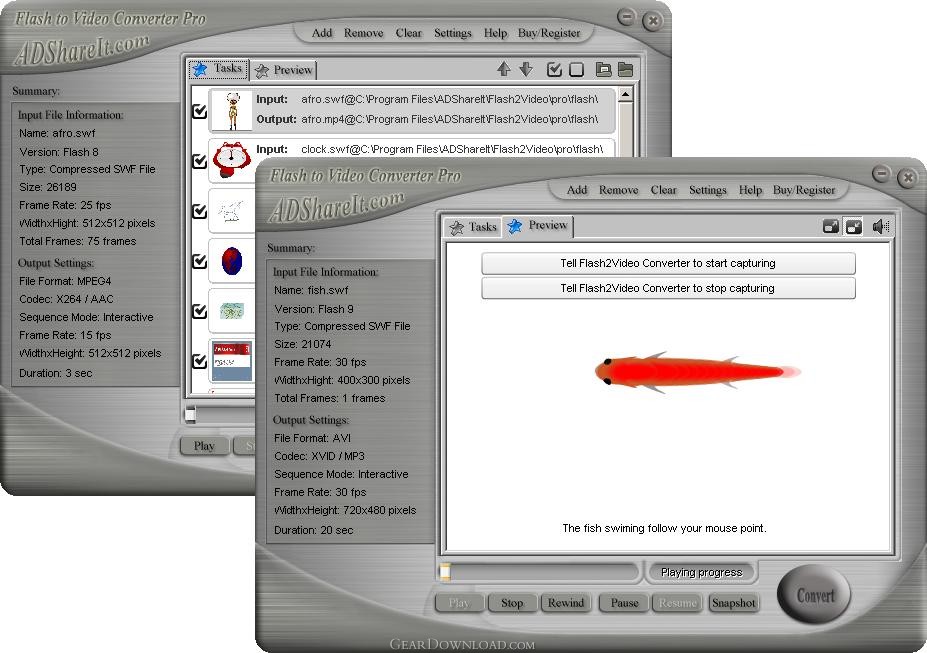Click 'File Format: AVI' in front summary
The height and width of the screenshot is (653, 927).
(x=312, y=438)
